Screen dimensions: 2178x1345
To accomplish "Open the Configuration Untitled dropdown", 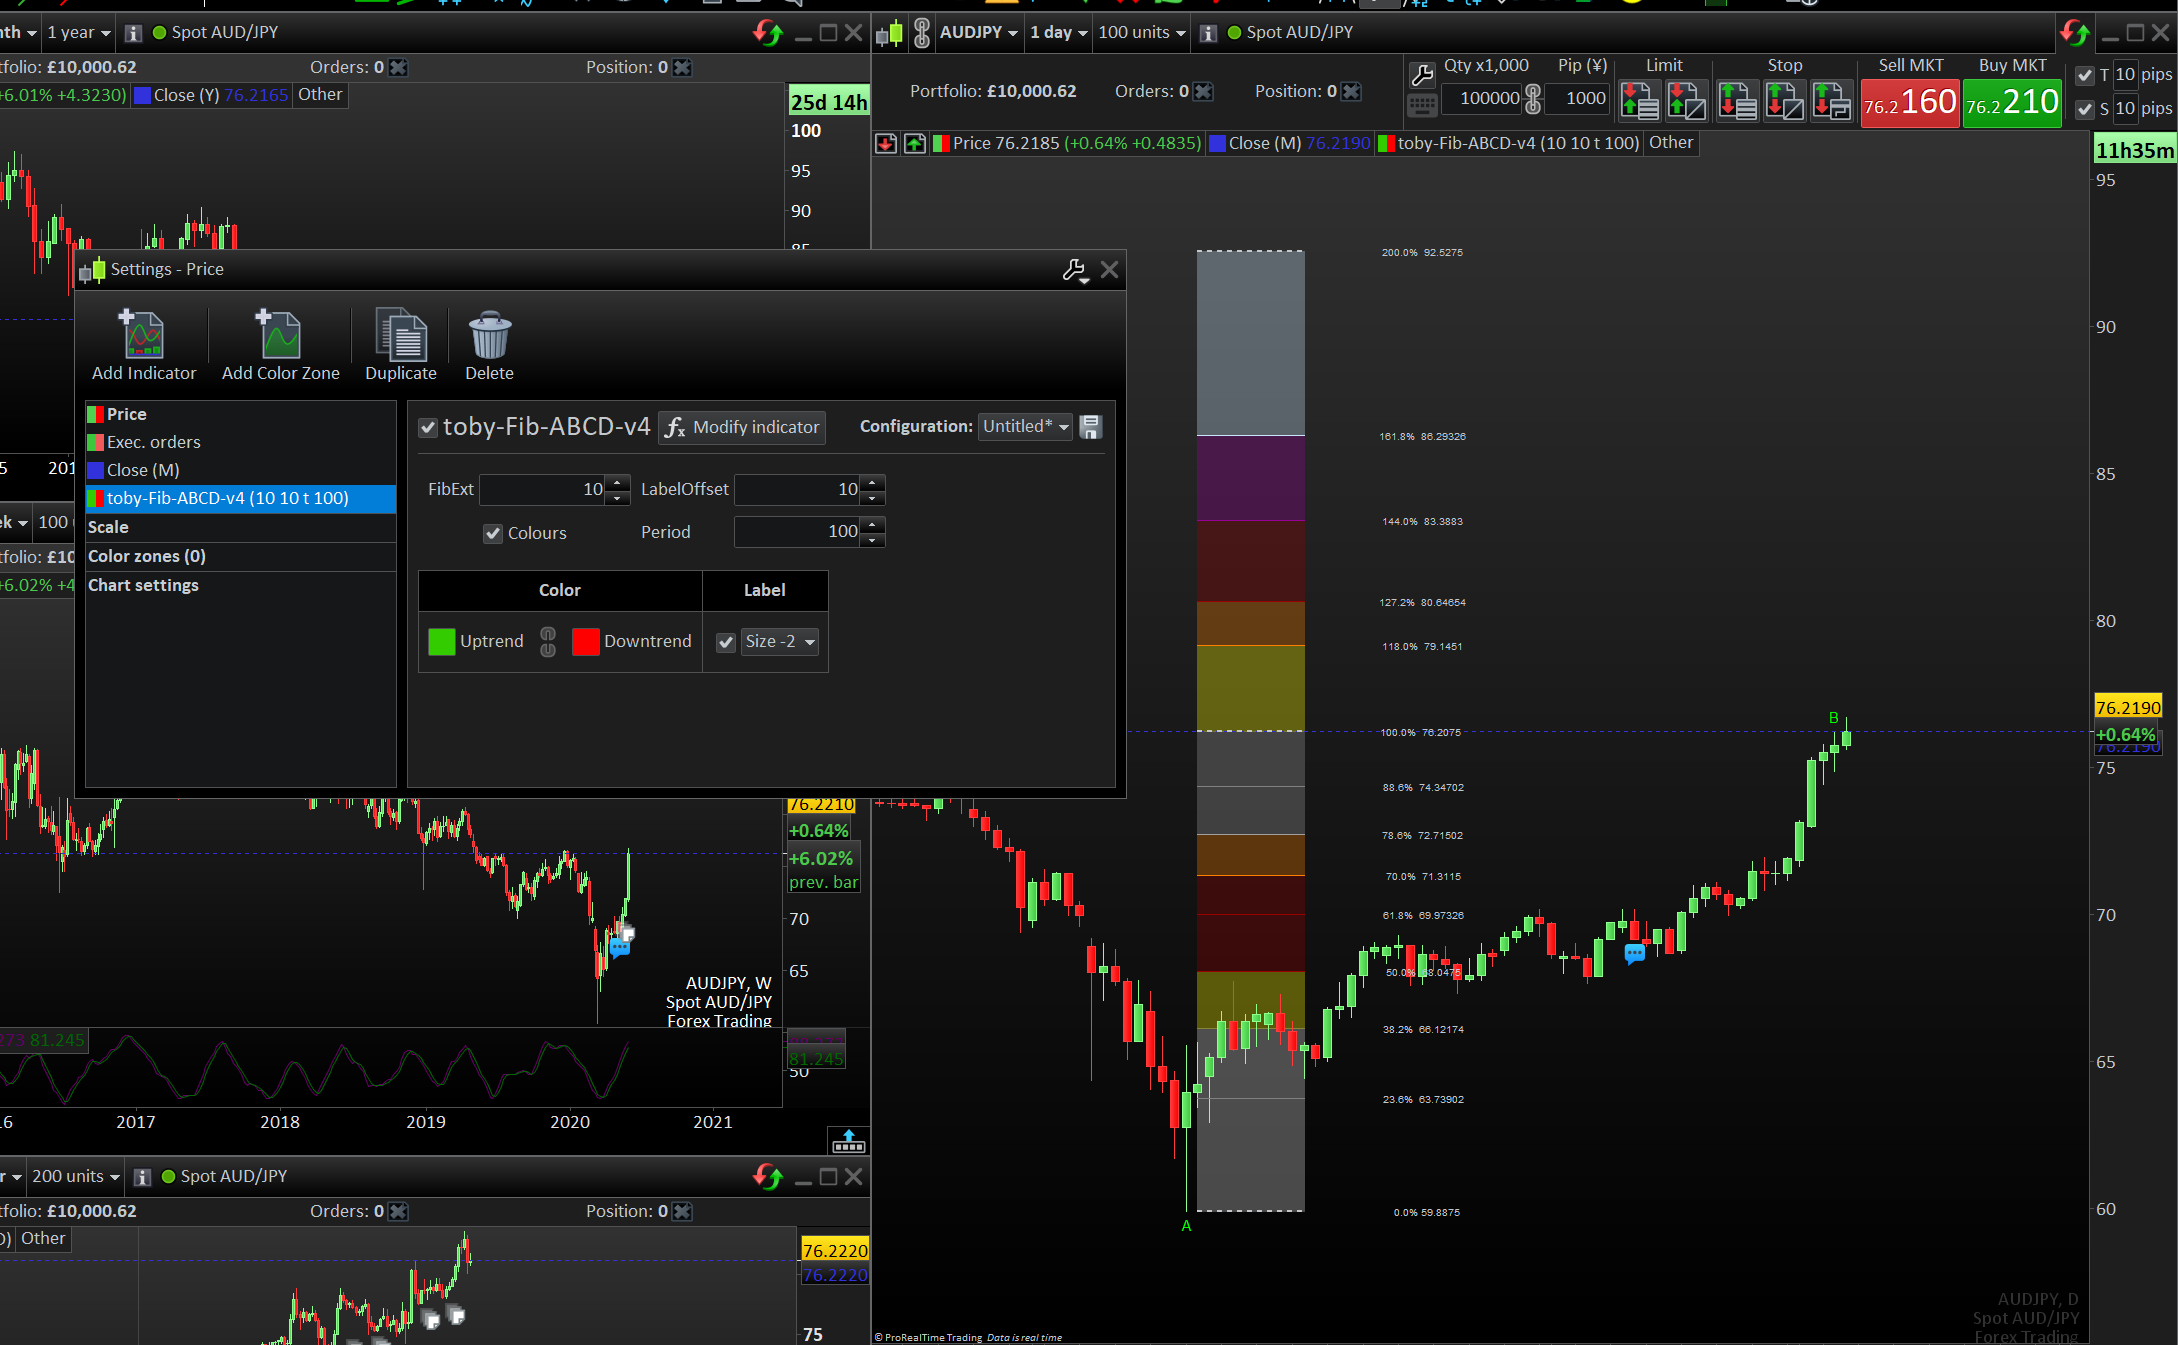I will tap(1025, 427).
